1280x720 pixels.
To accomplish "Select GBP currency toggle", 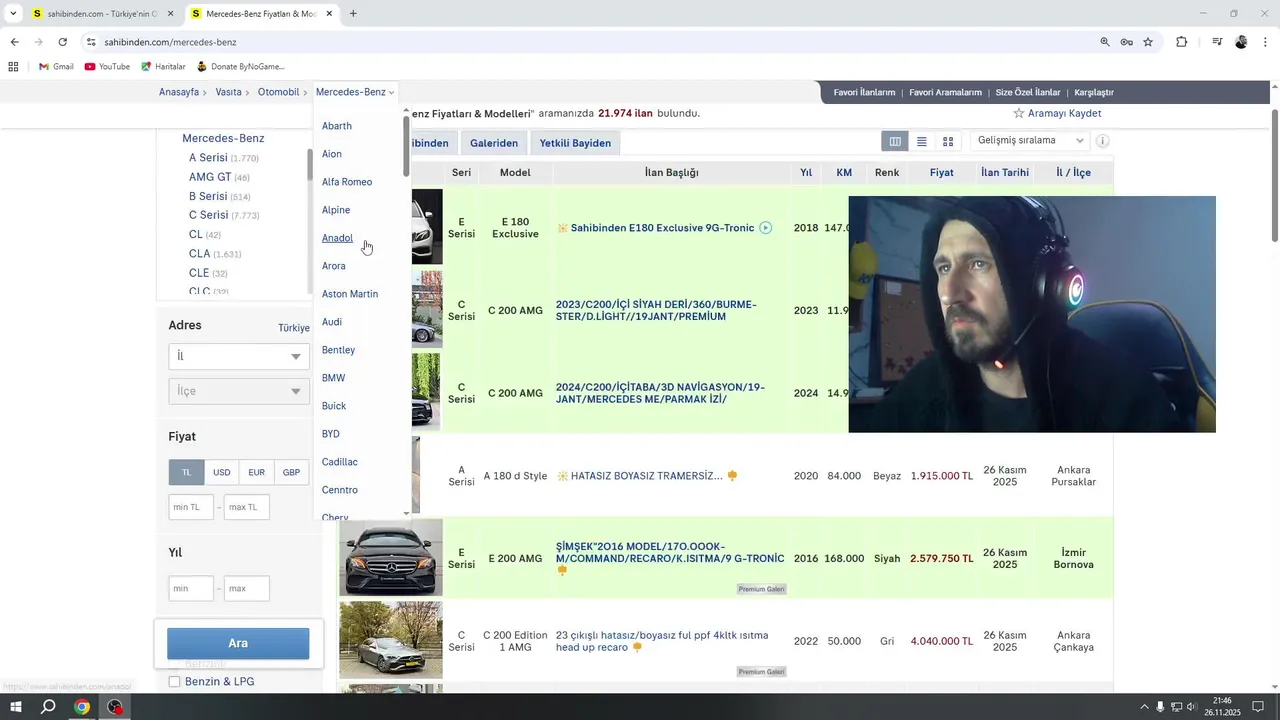I will tap(291, 472).
